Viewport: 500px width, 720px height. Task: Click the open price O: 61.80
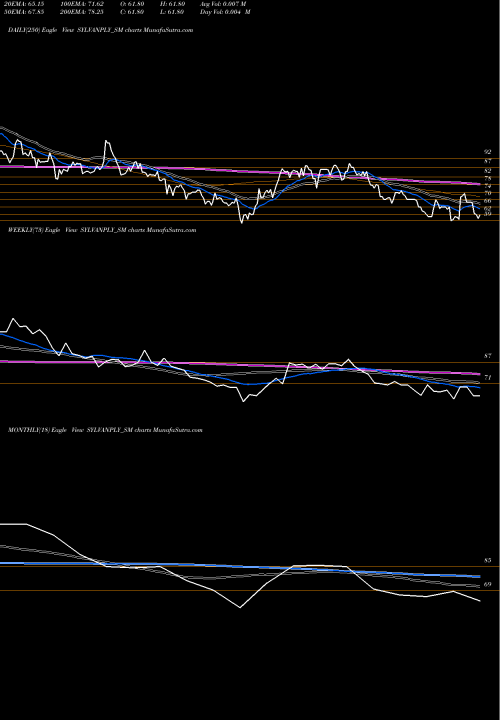[132, 4]
